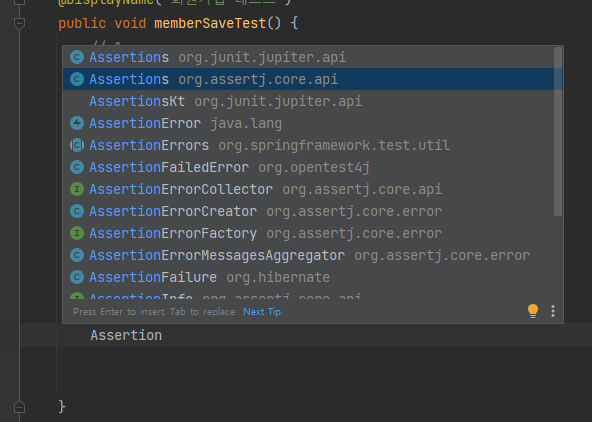592x422 pixels.
Task: Click the completion list vertical scrollbar
Action: (558, 131)
